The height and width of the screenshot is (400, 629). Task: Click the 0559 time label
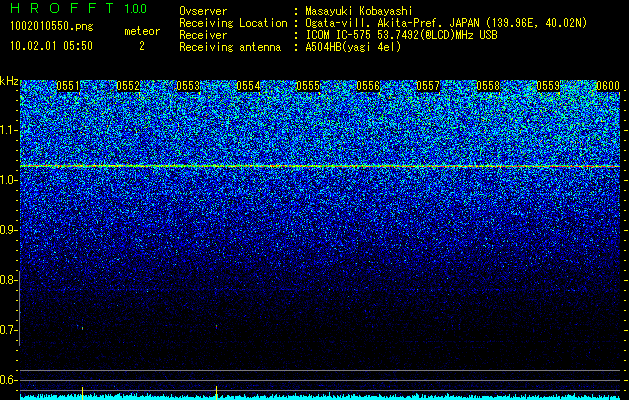pos(548,86)
